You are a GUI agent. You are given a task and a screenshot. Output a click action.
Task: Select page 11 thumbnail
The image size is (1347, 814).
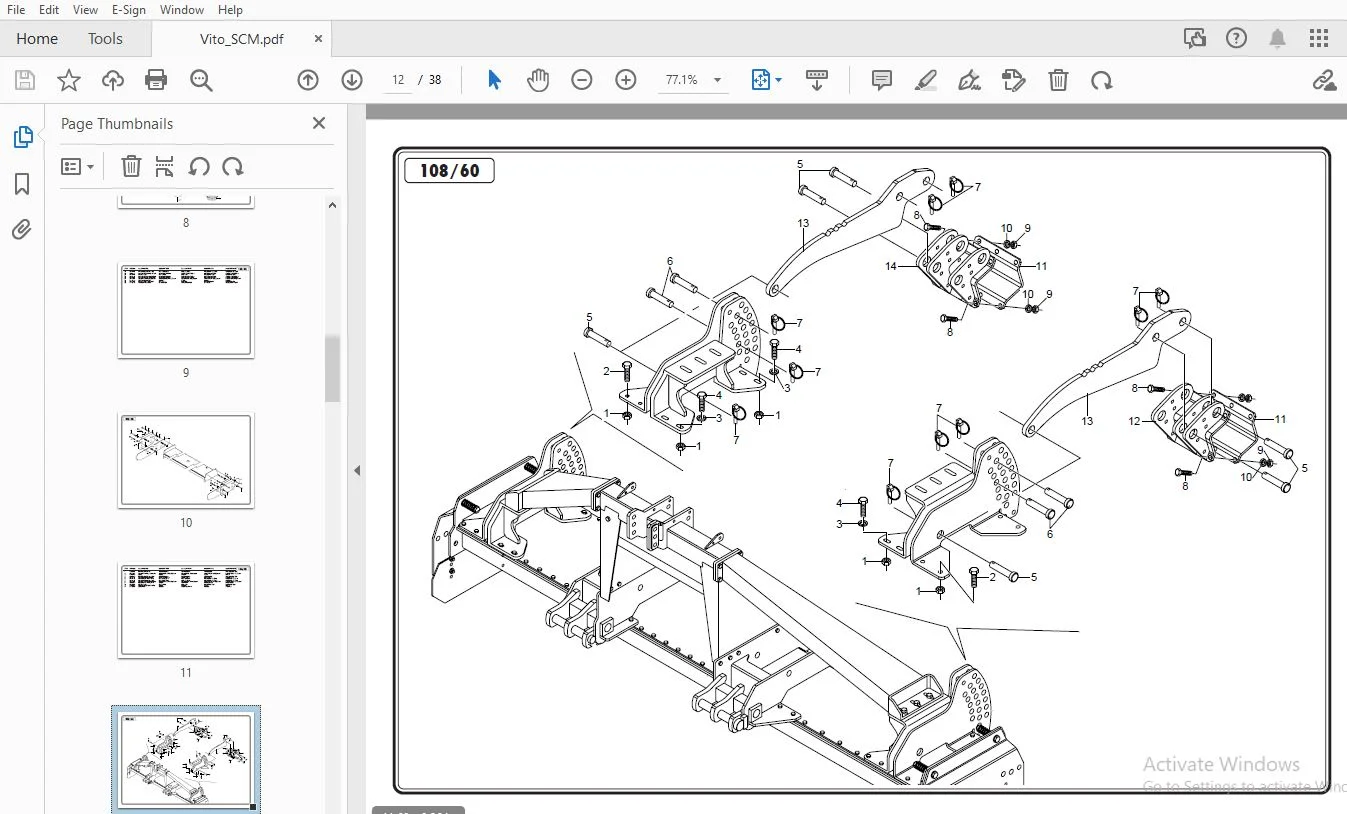[x=186, y=610]
